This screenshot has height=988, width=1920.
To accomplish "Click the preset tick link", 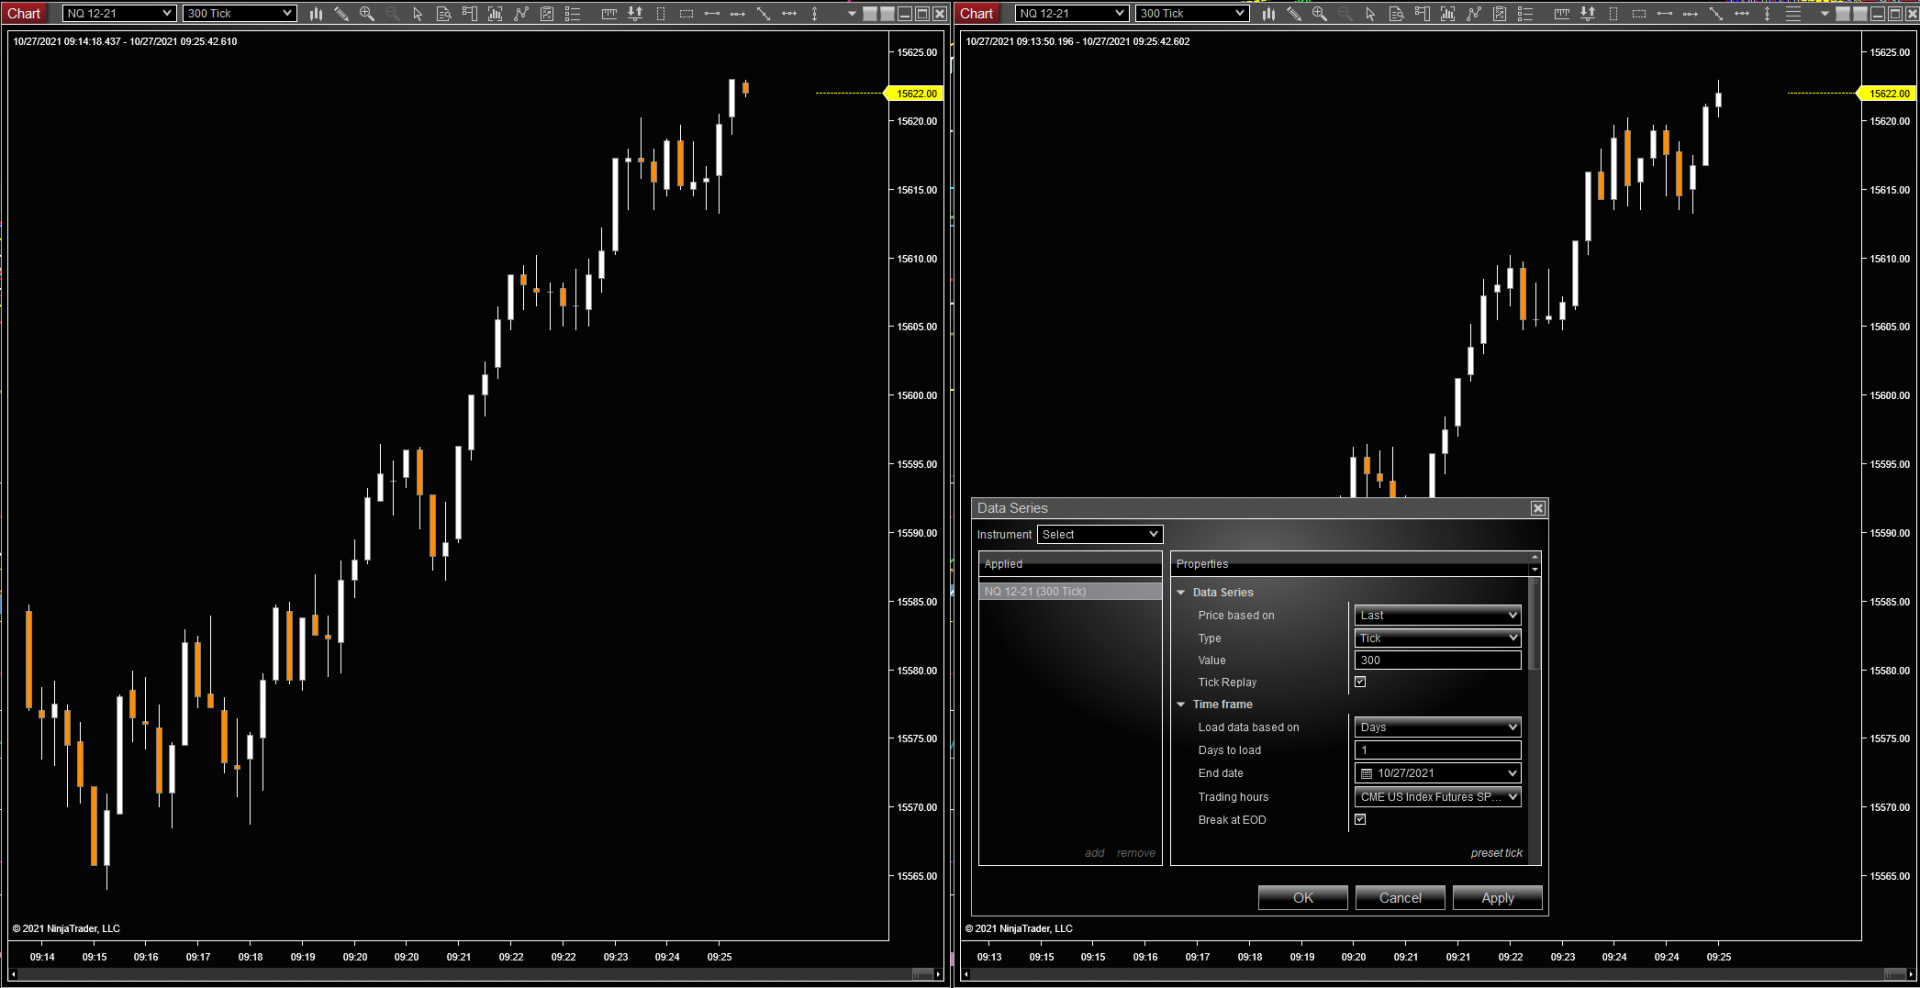I will pyautogui.click(x=1496, y=853).
